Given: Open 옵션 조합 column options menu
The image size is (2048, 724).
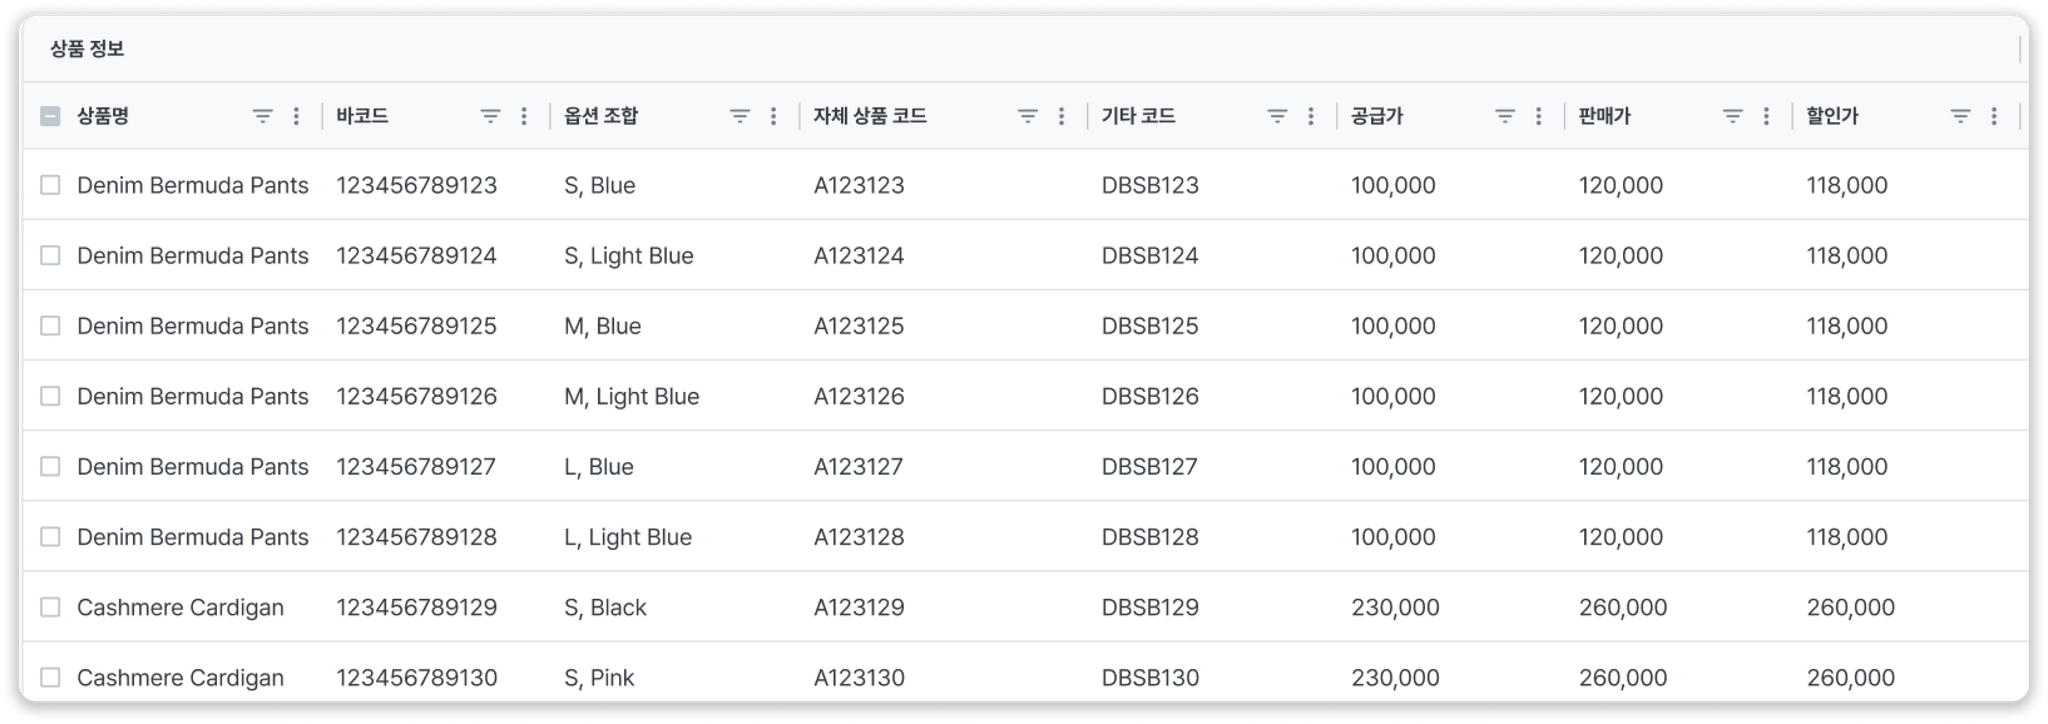Looking at the screenshot, I should coord(773,116).
